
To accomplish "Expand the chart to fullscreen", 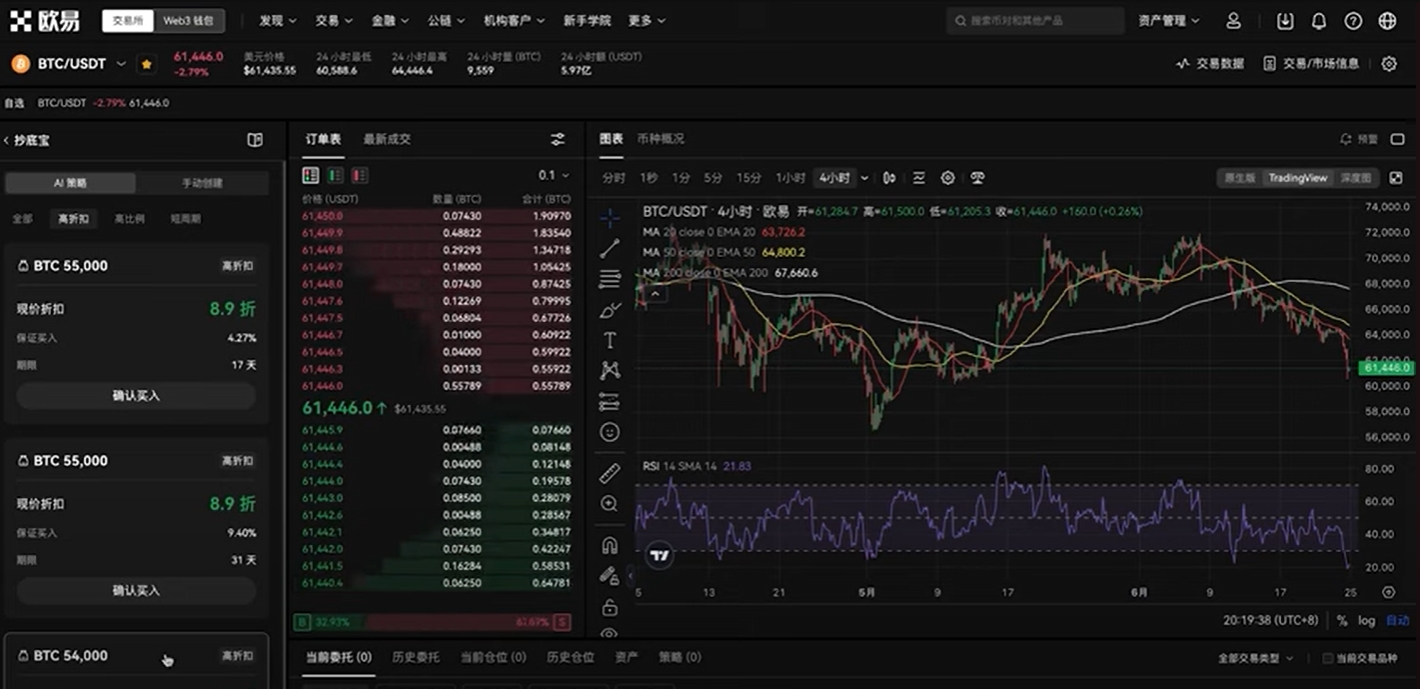I will (1394, 178).
